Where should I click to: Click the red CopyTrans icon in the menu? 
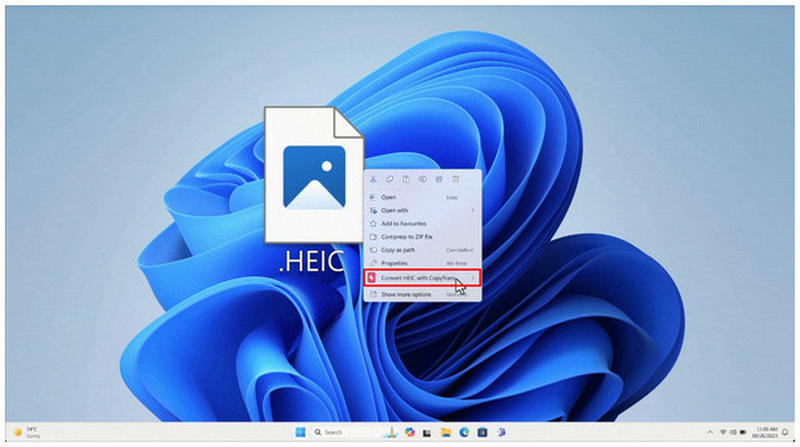coord(372,278)
